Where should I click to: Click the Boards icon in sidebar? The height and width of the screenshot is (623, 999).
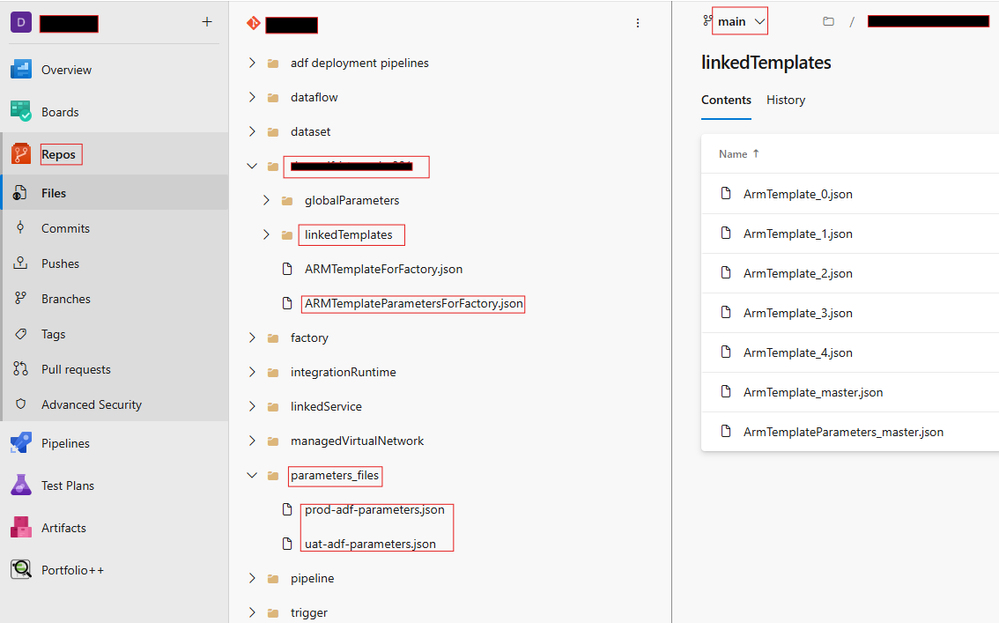(x=21, y=111)
